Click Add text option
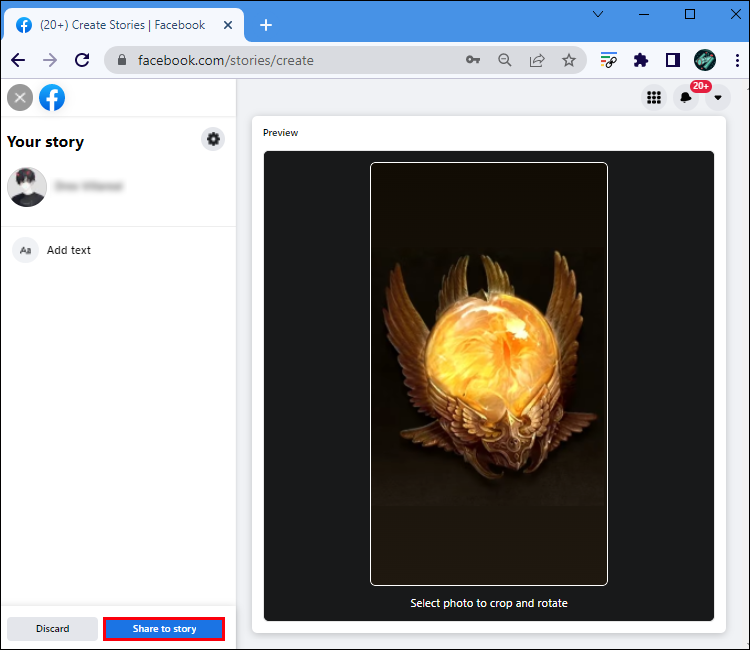750x650 pixels. tap(68, 250)
